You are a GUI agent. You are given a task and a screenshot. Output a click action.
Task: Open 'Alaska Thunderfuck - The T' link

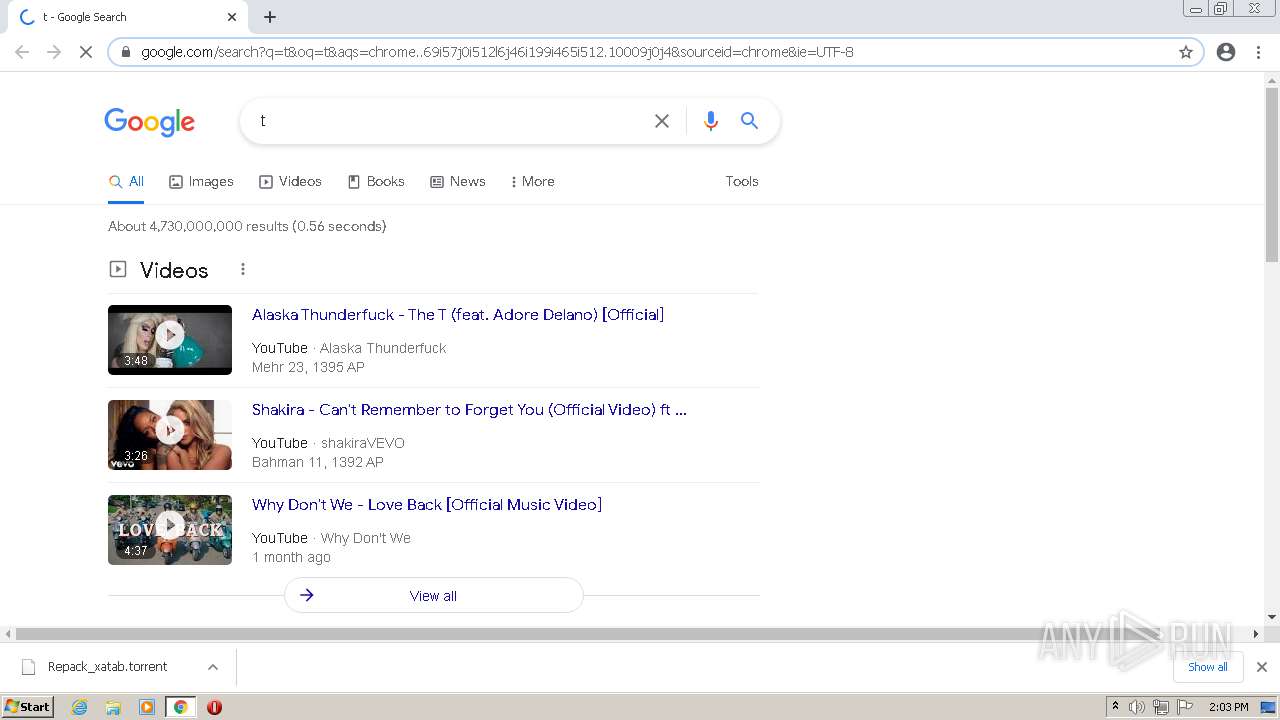point(458,315)
